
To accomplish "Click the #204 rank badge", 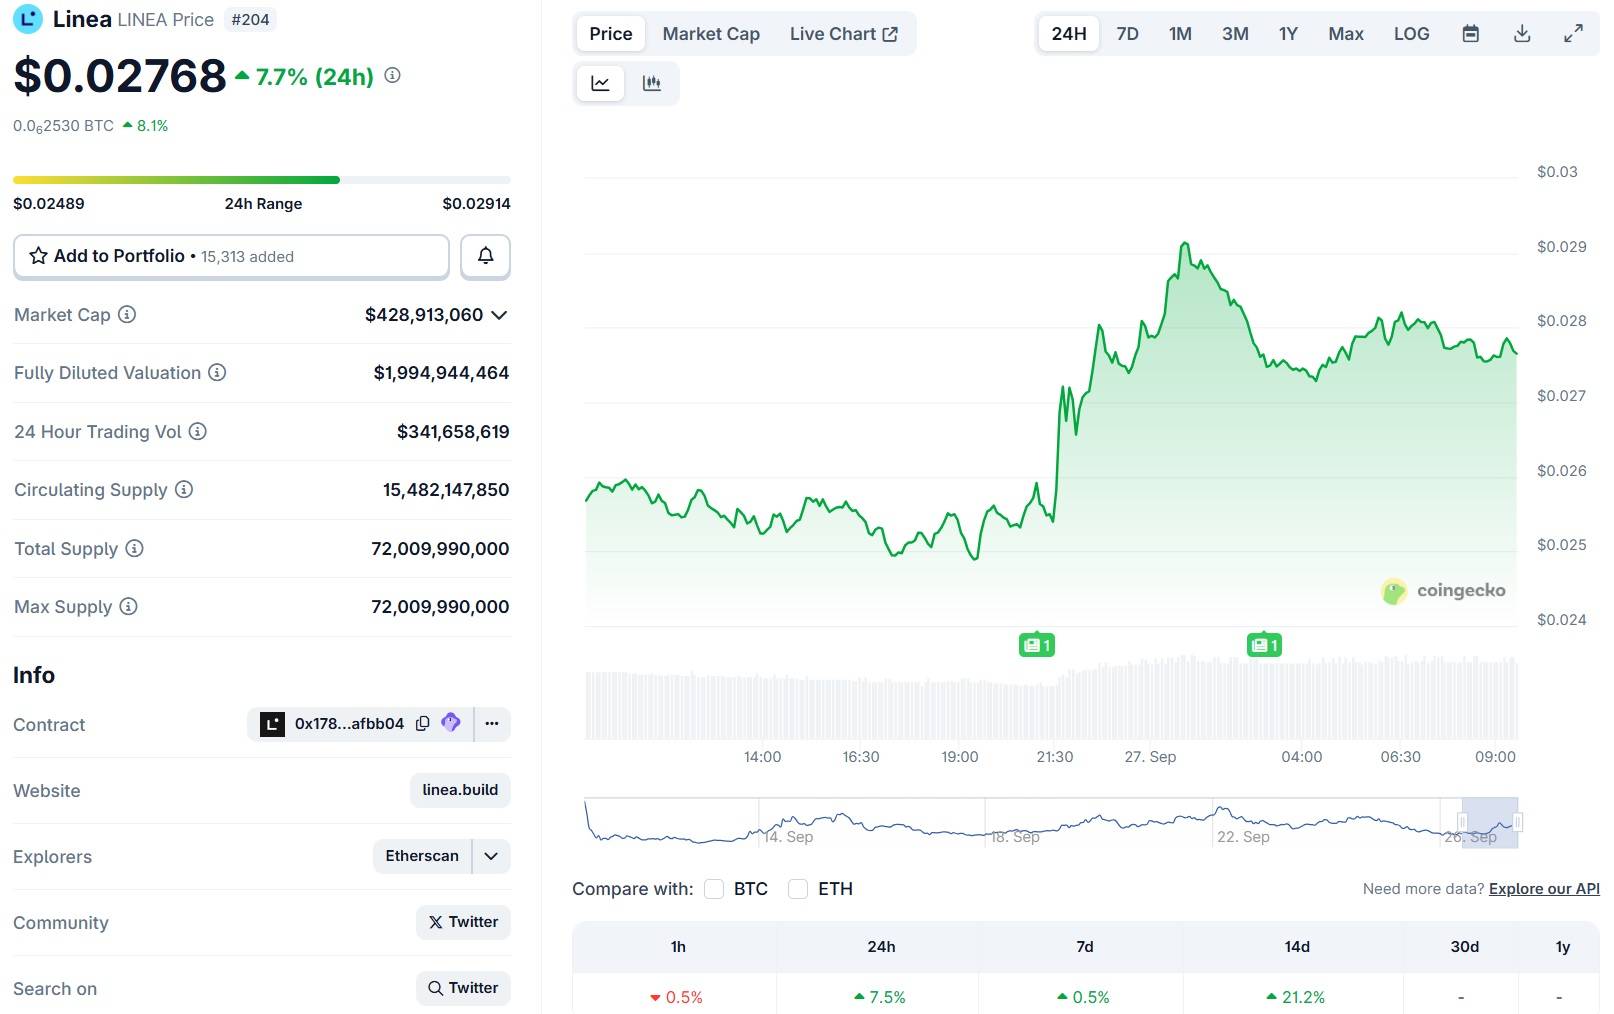I will click(250, 19).
